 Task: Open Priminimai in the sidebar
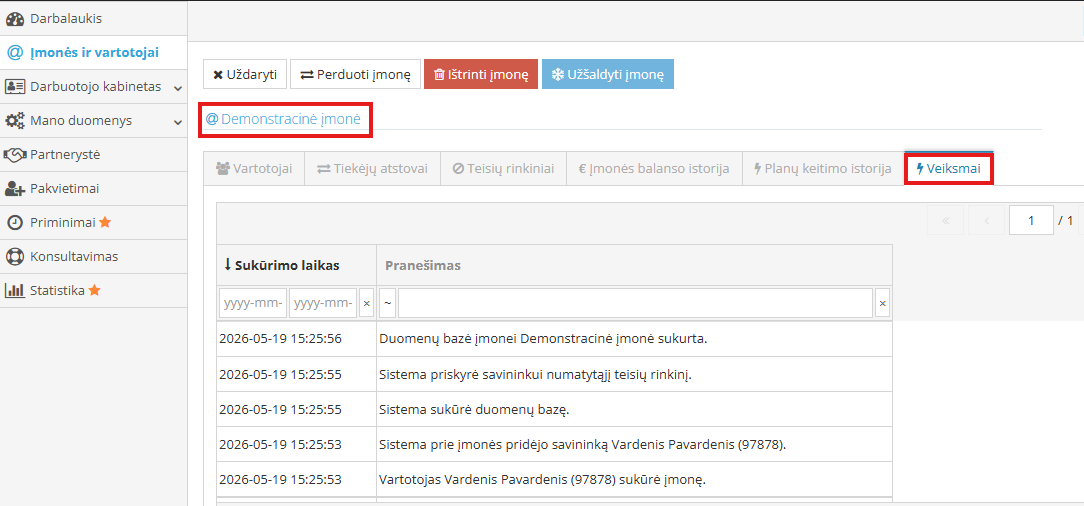click(x=93, y=223)
